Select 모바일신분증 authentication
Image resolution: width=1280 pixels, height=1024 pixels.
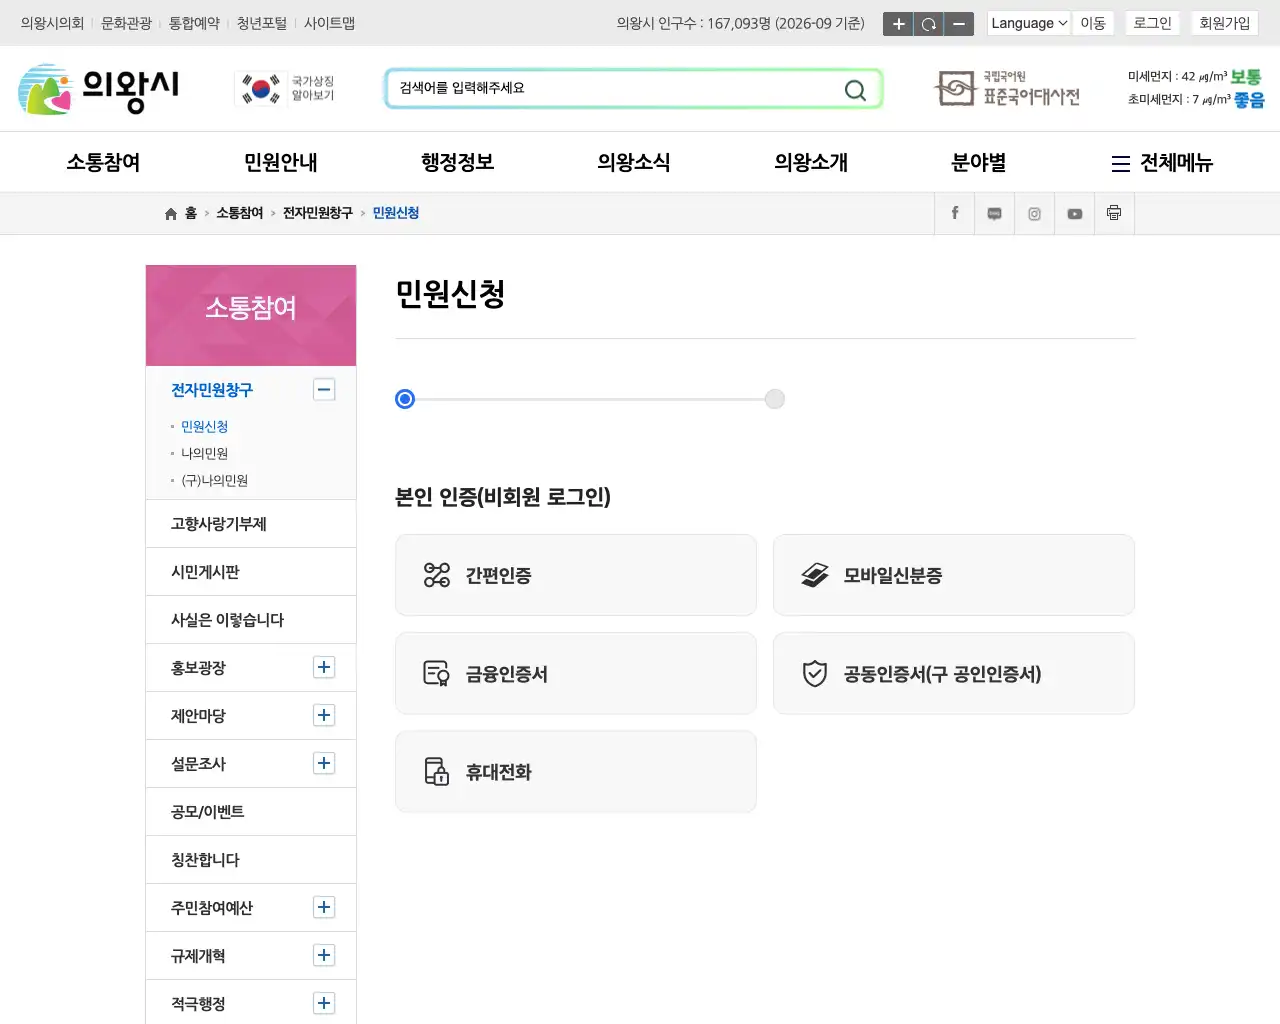coord(954,575)
